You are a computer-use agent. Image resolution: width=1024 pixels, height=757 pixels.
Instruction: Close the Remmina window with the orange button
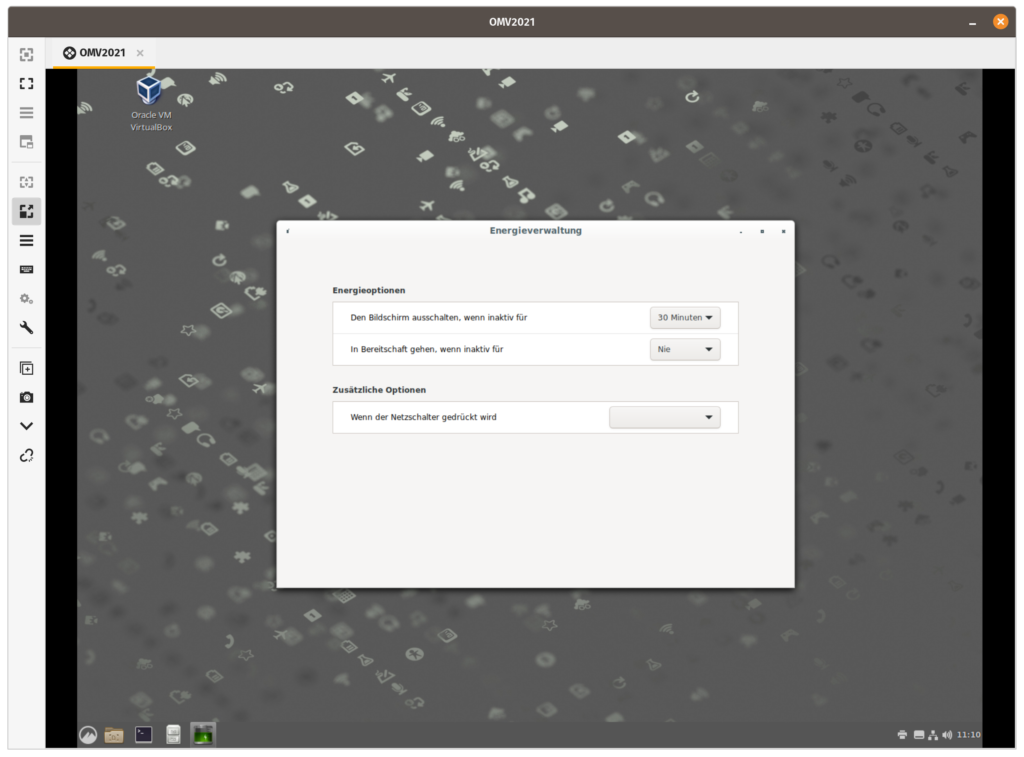(1000, 22)
